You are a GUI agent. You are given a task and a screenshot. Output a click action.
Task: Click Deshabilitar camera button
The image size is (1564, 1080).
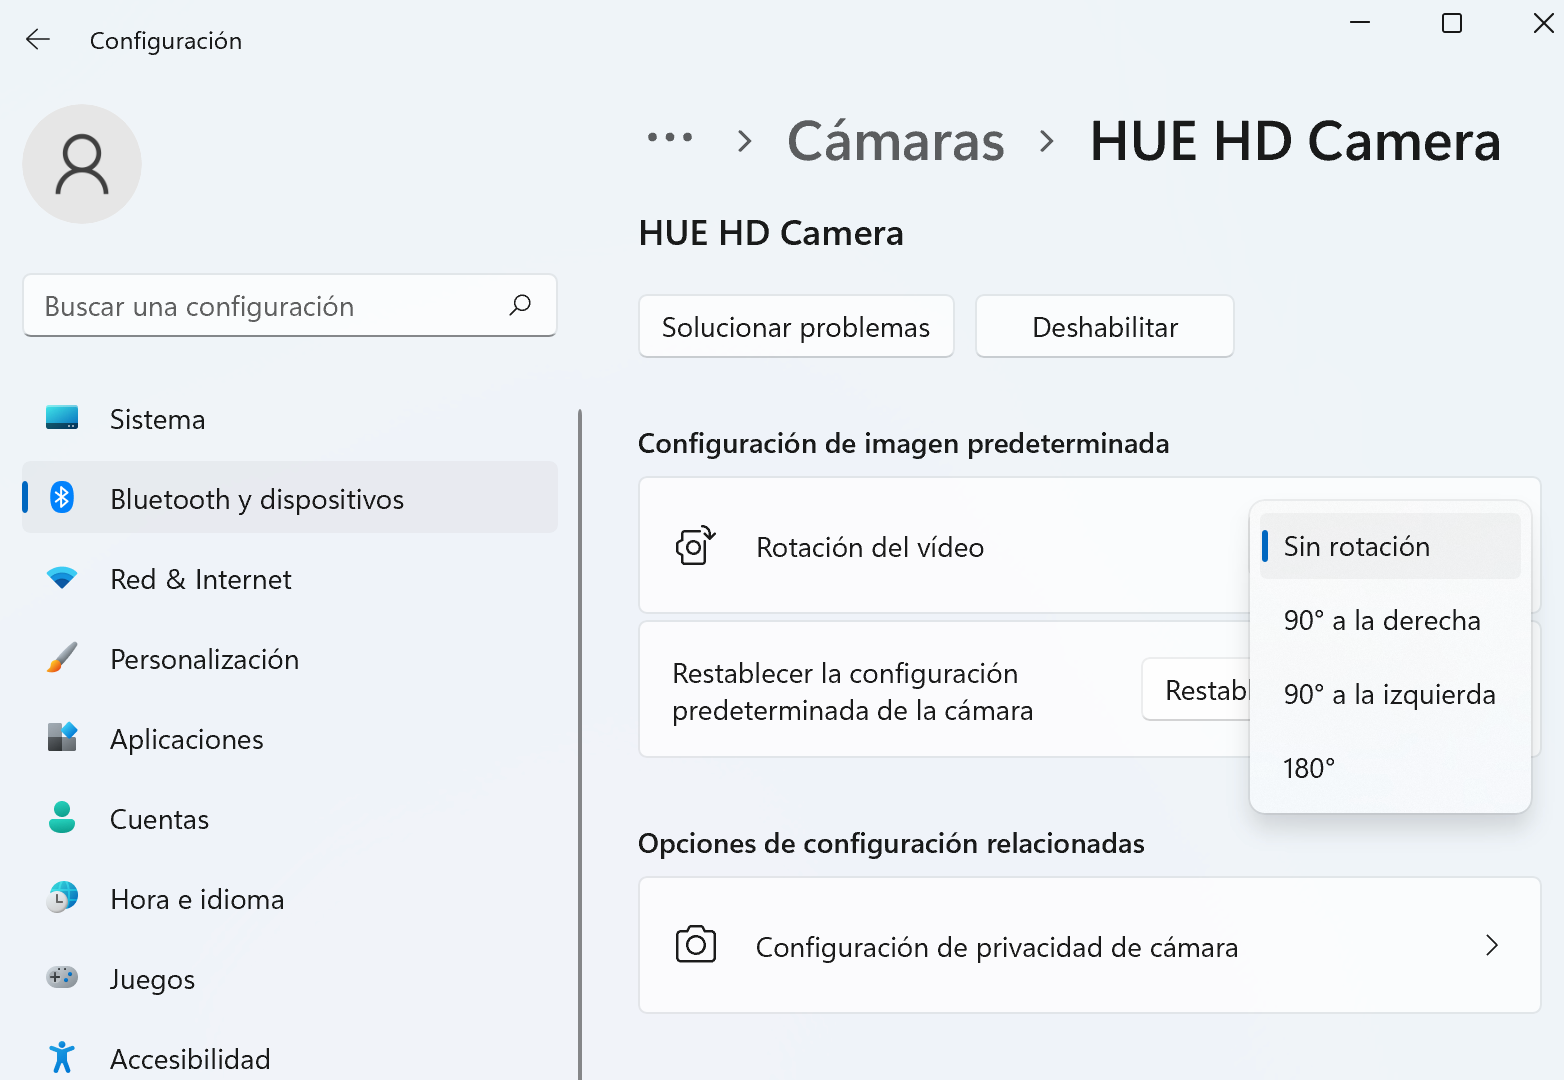point(1105,326)
